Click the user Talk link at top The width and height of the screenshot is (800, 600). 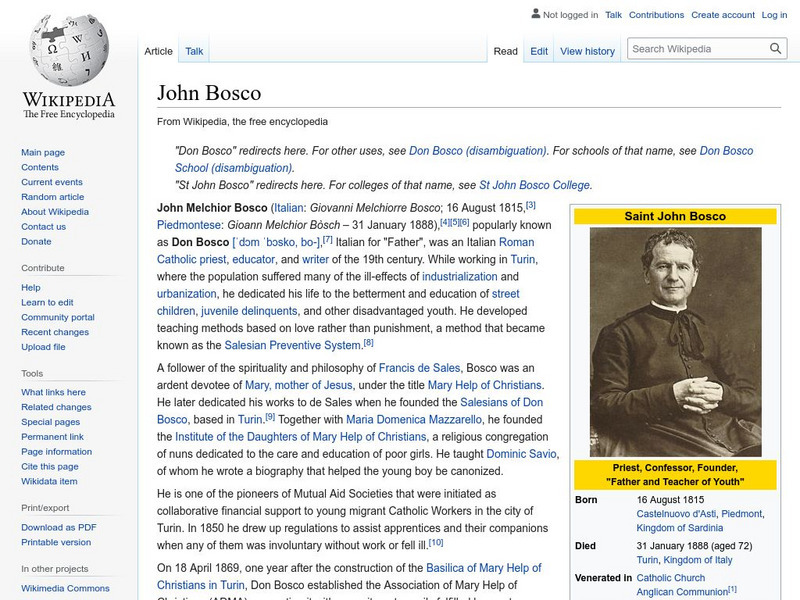(613, 15)
